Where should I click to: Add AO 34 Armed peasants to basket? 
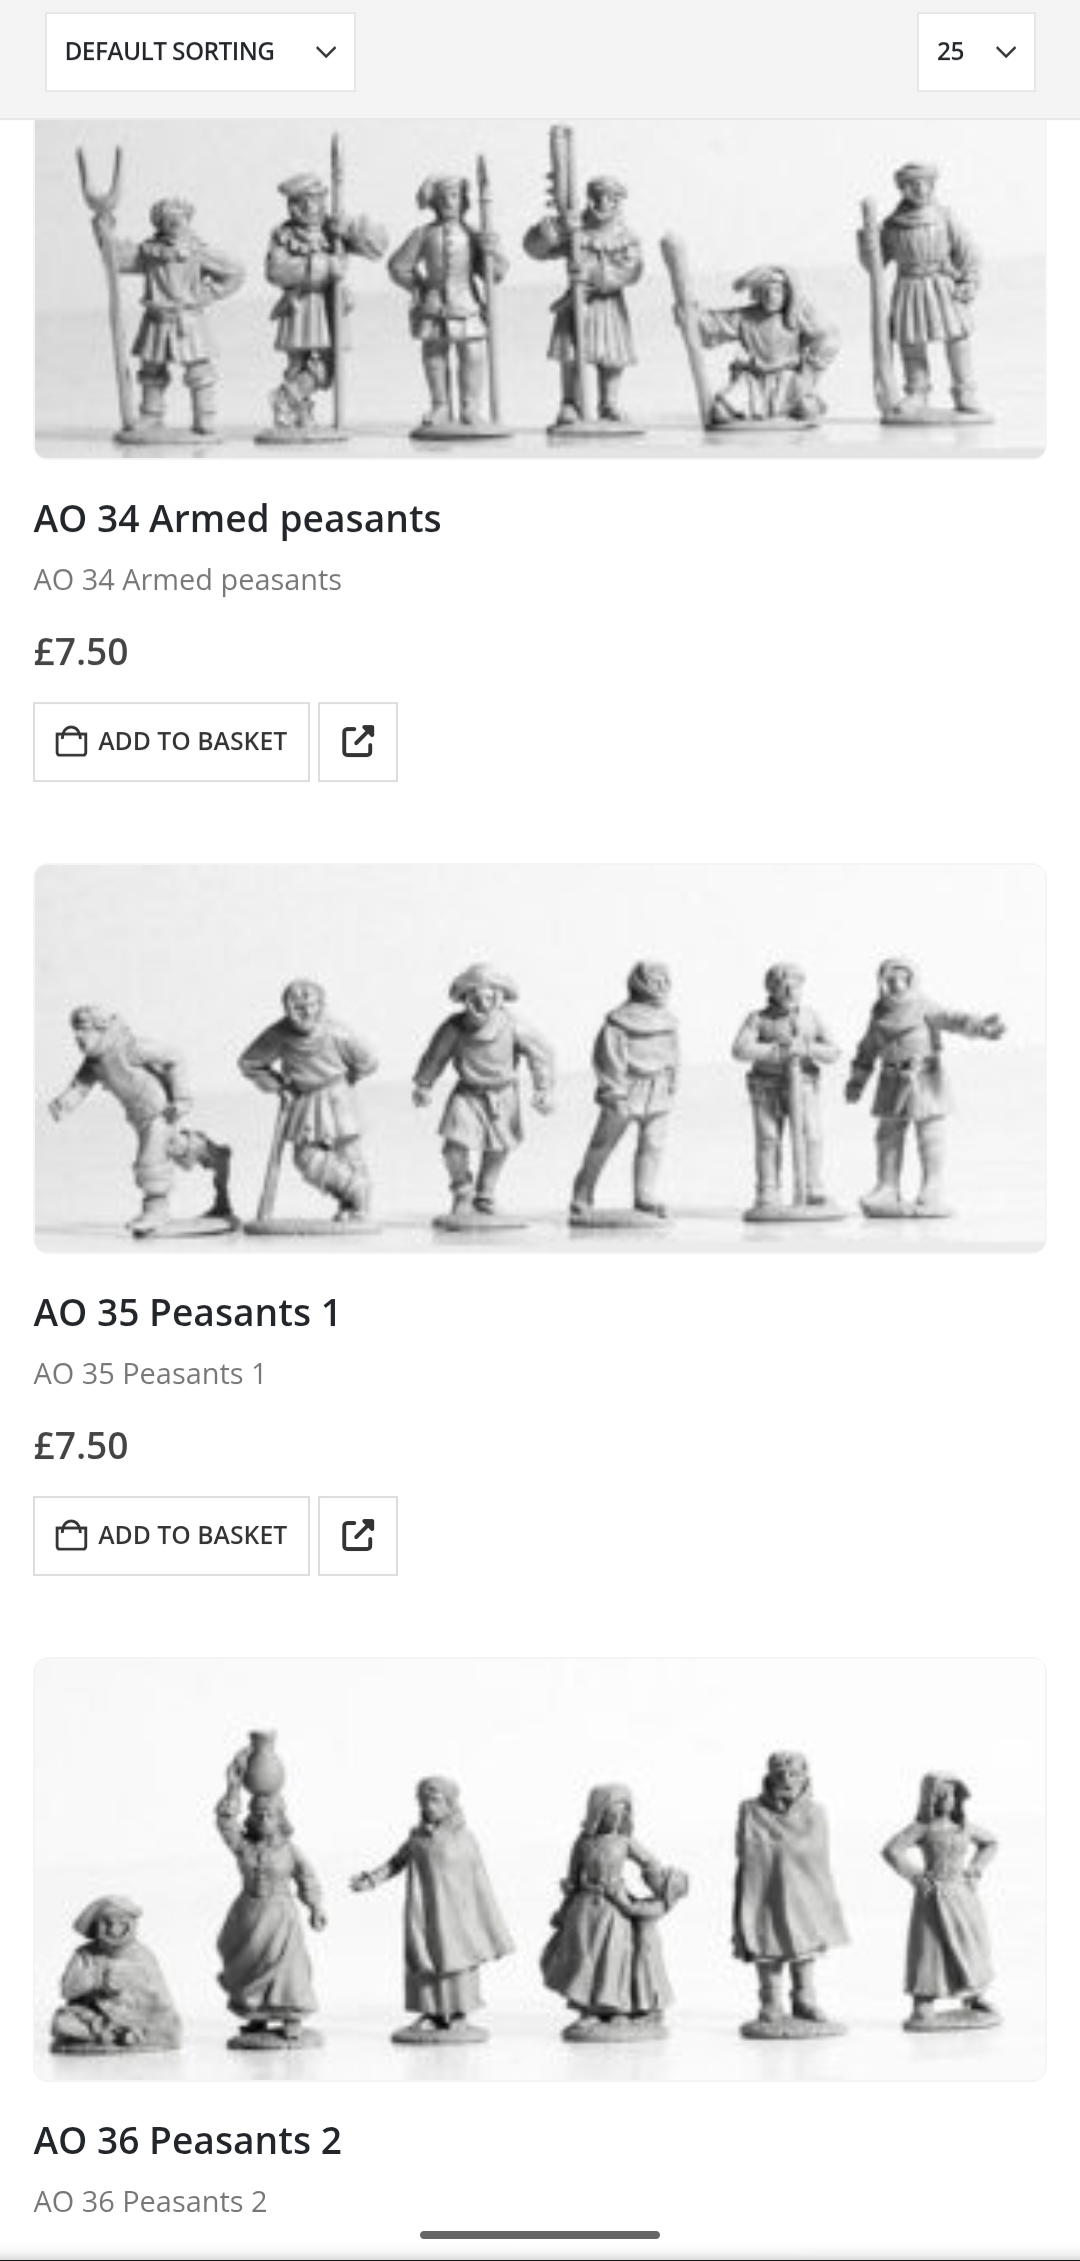click(x=171, y=742)
